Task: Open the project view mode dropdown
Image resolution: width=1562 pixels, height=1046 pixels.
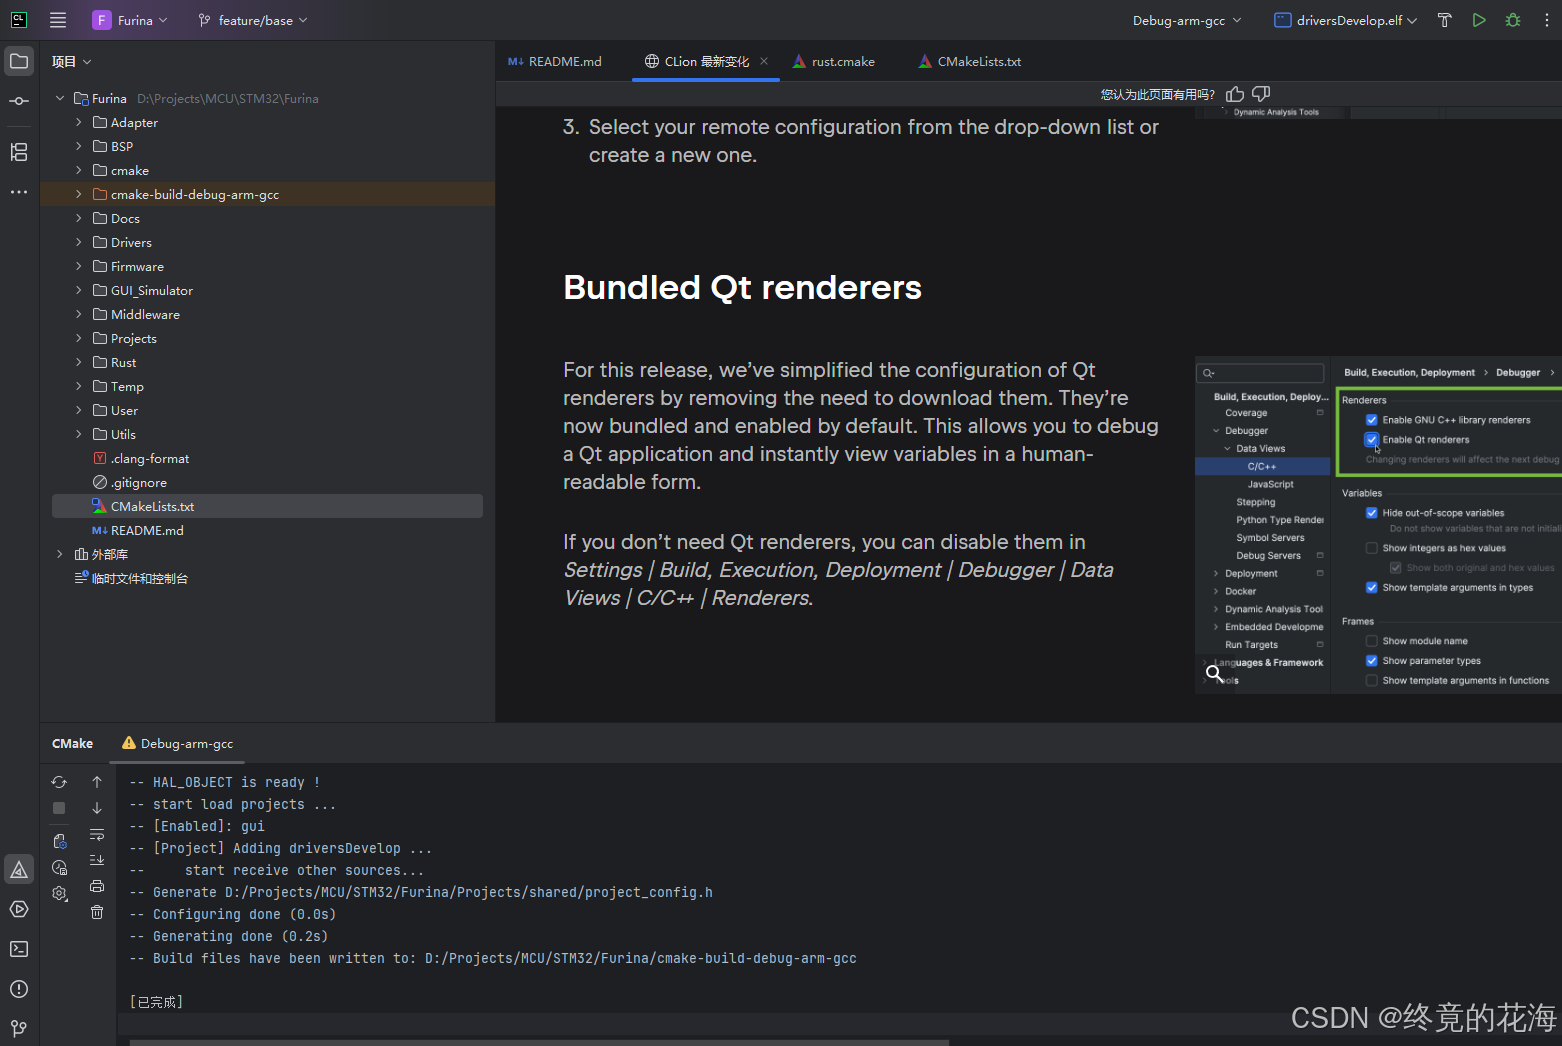Action: [x=71, y=62]
